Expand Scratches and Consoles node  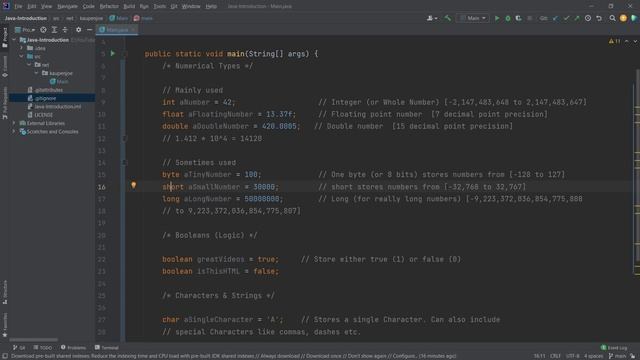(x=14, y=132)
